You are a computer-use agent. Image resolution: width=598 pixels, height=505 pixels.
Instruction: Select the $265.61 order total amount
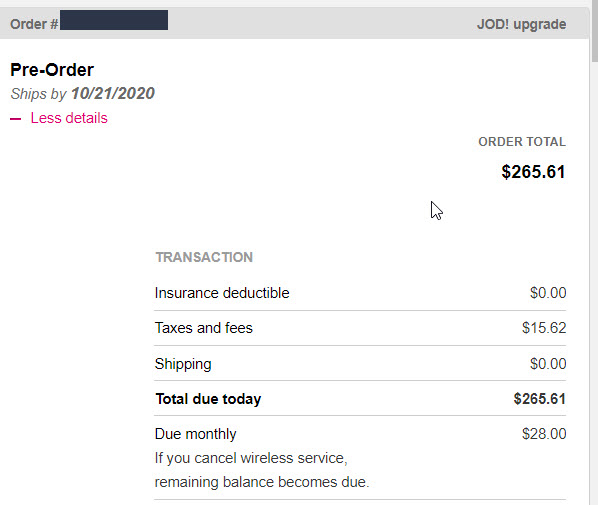coord(533,172)
